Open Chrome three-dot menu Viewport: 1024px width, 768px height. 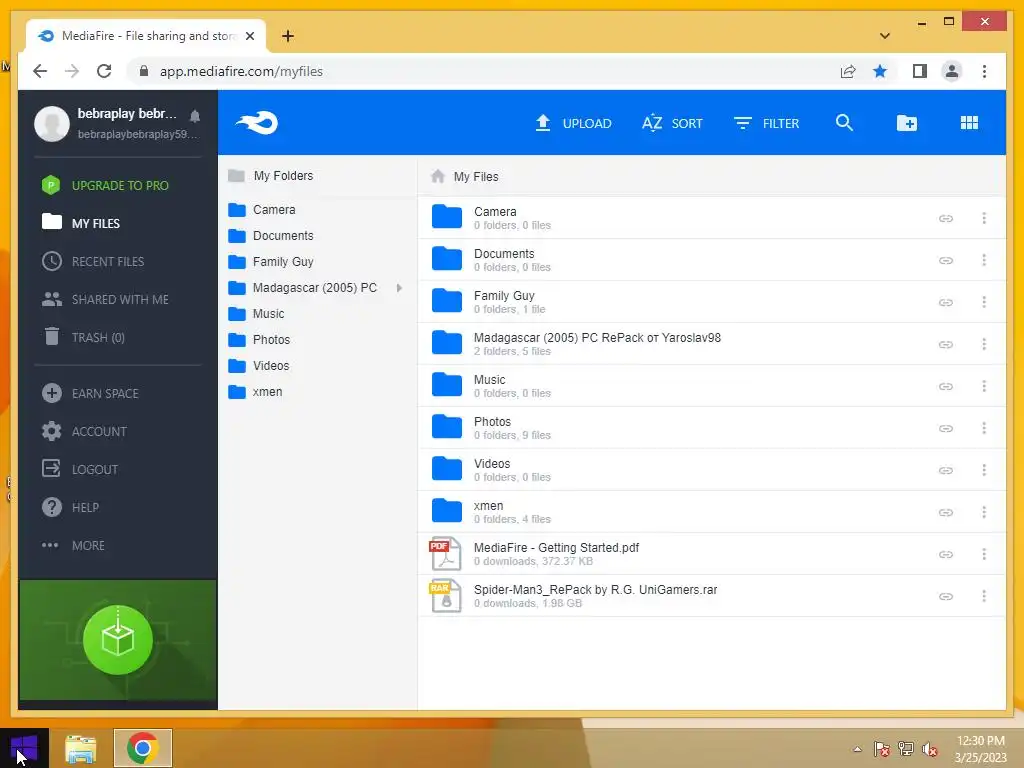[x=984, y=71]
